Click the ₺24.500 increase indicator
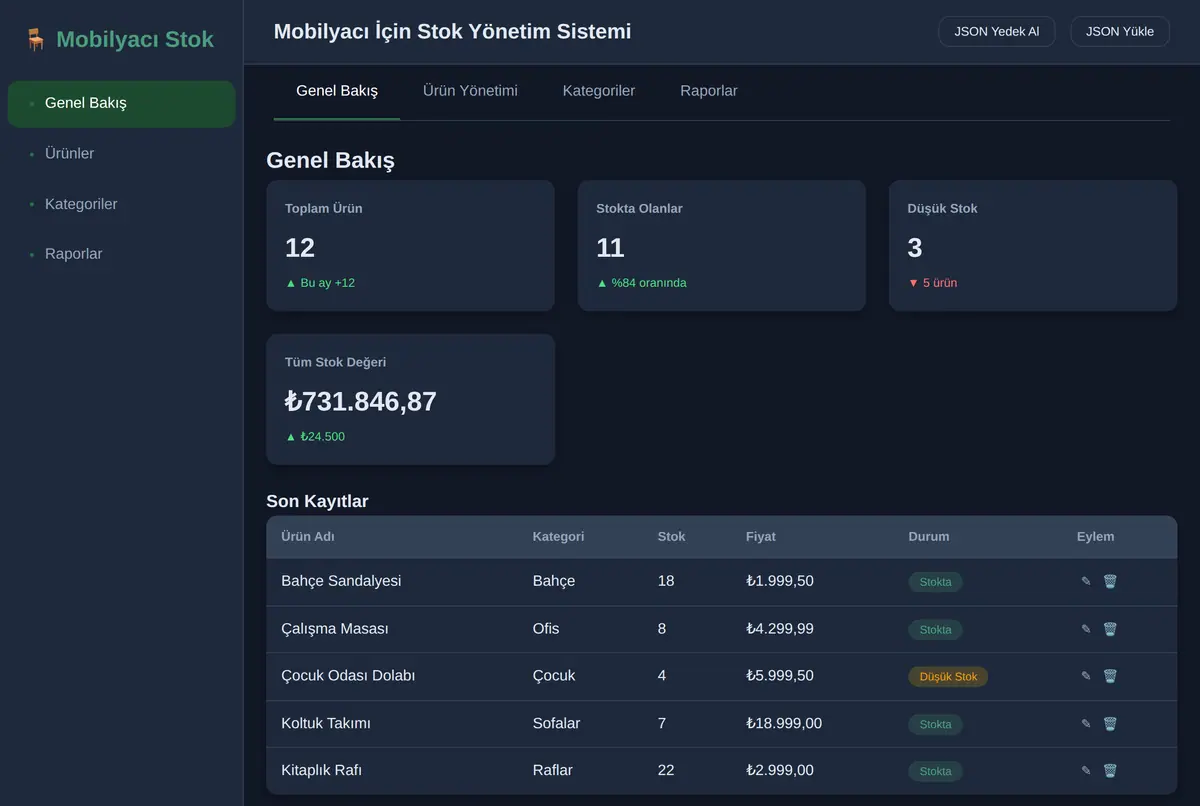This screenshot has width=1200, height=806. pyautogui.click(x=315, y=437)
